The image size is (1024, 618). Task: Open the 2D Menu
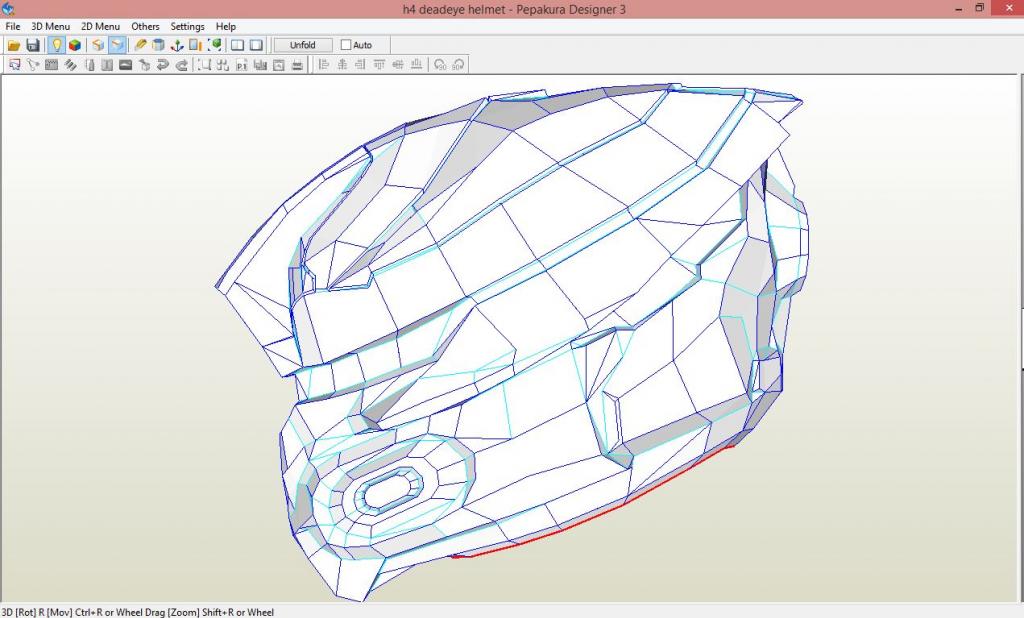coord(100,26)
